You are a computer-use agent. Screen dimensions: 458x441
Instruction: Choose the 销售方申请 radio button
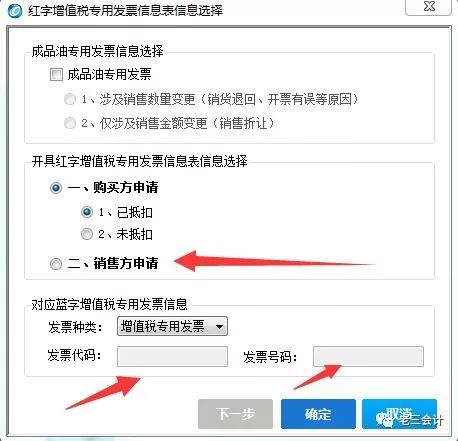56,264
